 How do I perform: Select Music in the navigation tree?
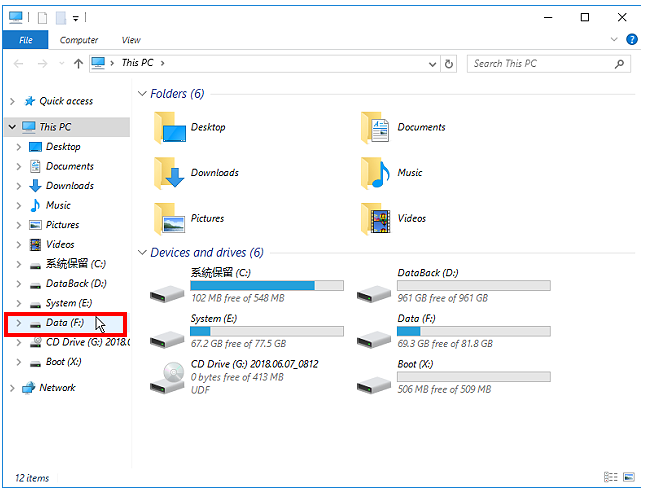coord(58,205)
